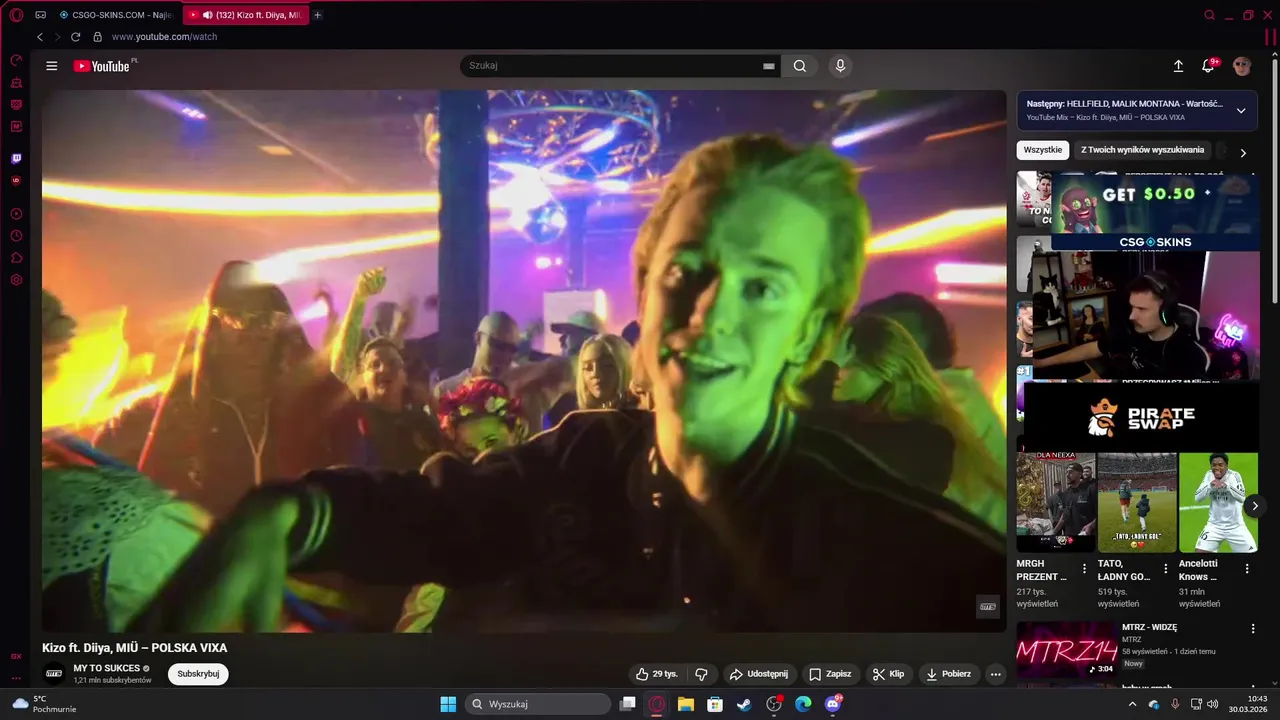Open options menu for MRGH PREZENT short
The image size is (1280, 720).
pos(1084,569)
